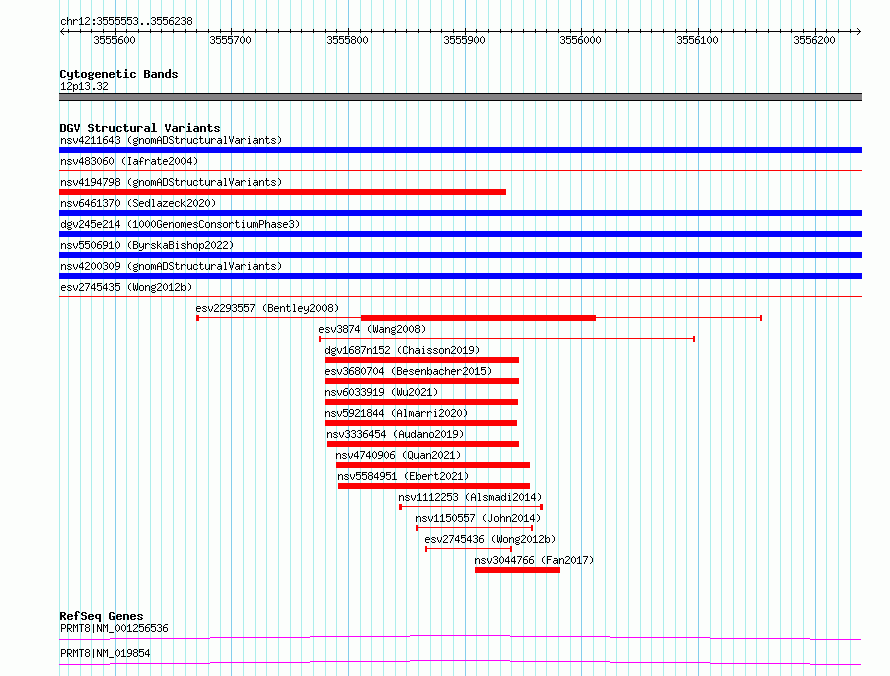Click the nsv1112253 thin interval line
Viewport: 890px width, 676px height.
click(471, 507)
